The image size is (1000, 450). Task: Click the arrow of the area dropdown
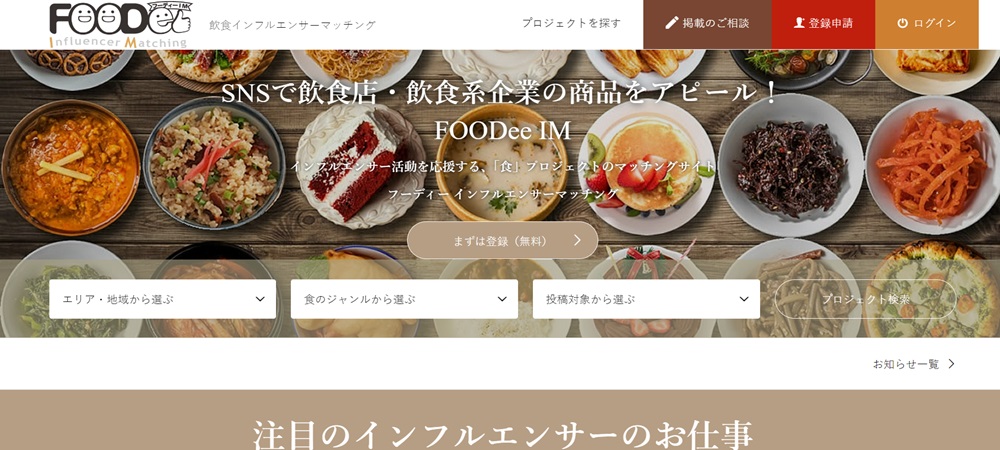[260, 299]
